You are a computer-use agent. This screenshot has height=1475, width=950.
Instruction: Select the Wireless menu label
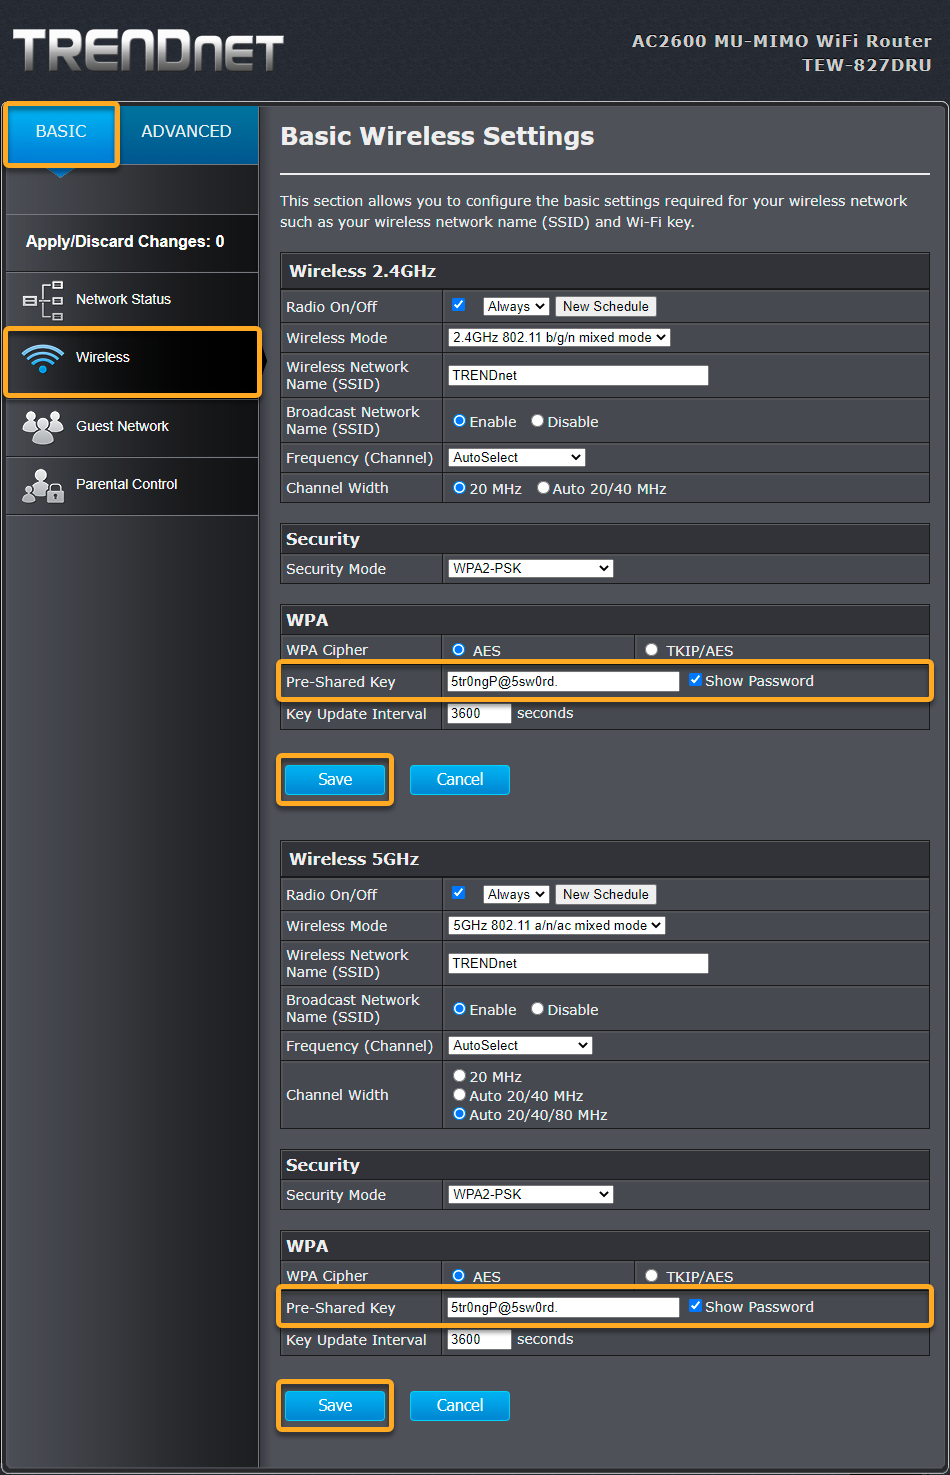click(x=103, y=358)
